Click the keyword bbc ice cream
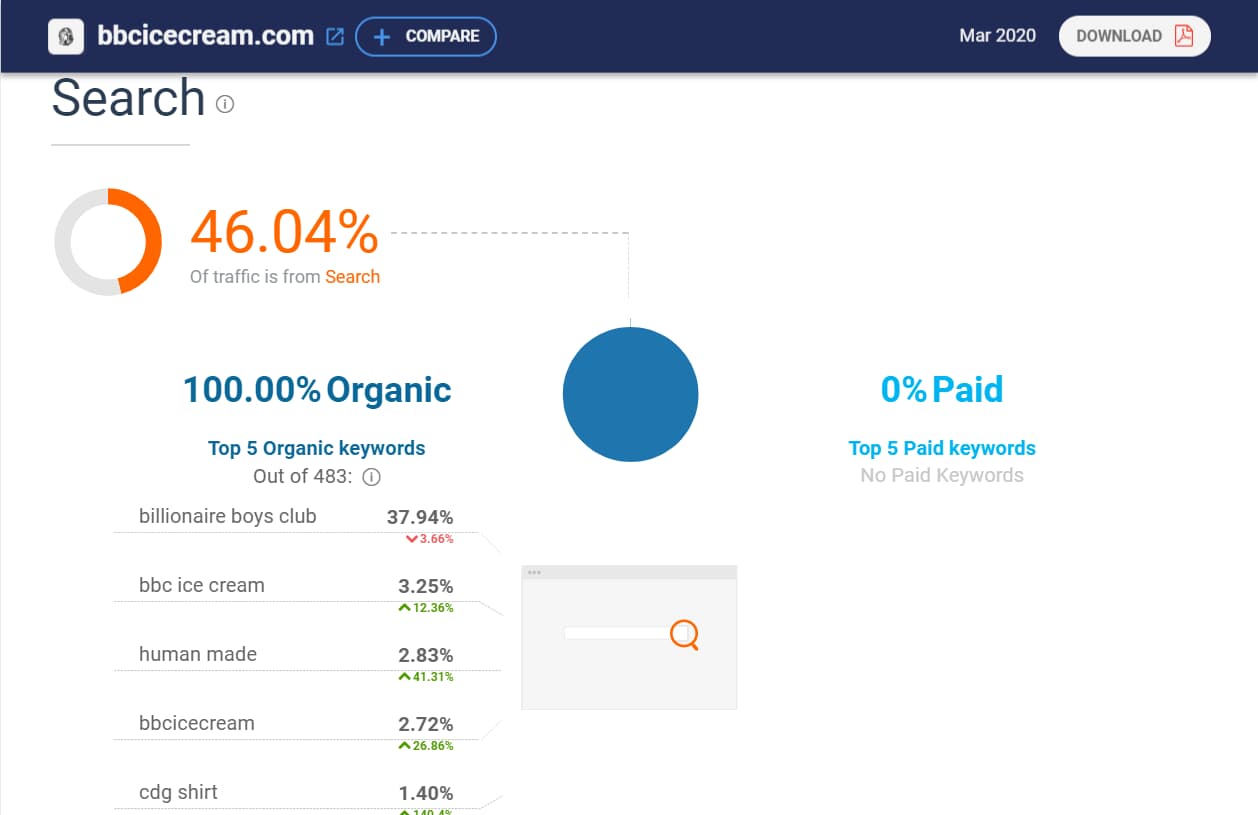The width and height of the screenshot is (1258, 815). (x=202, y=585)
